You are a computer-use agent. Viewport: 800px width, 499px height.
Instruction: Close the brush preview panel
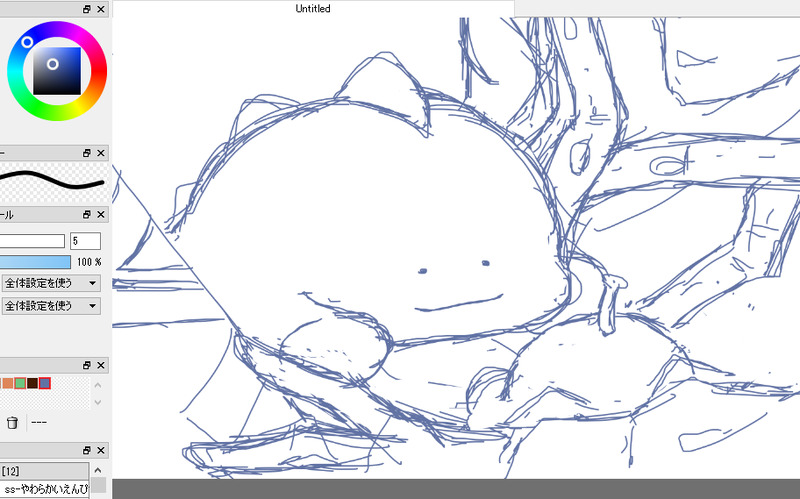(101, 153)
